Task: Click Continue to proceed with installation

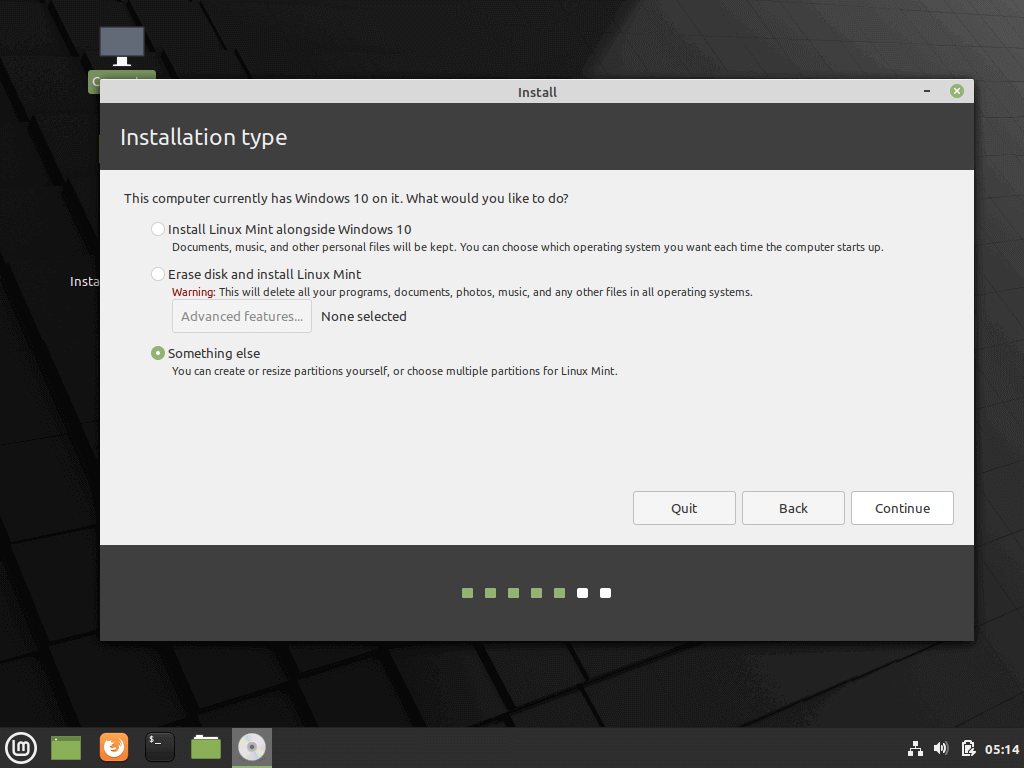Action: click(x=902, y=508)
